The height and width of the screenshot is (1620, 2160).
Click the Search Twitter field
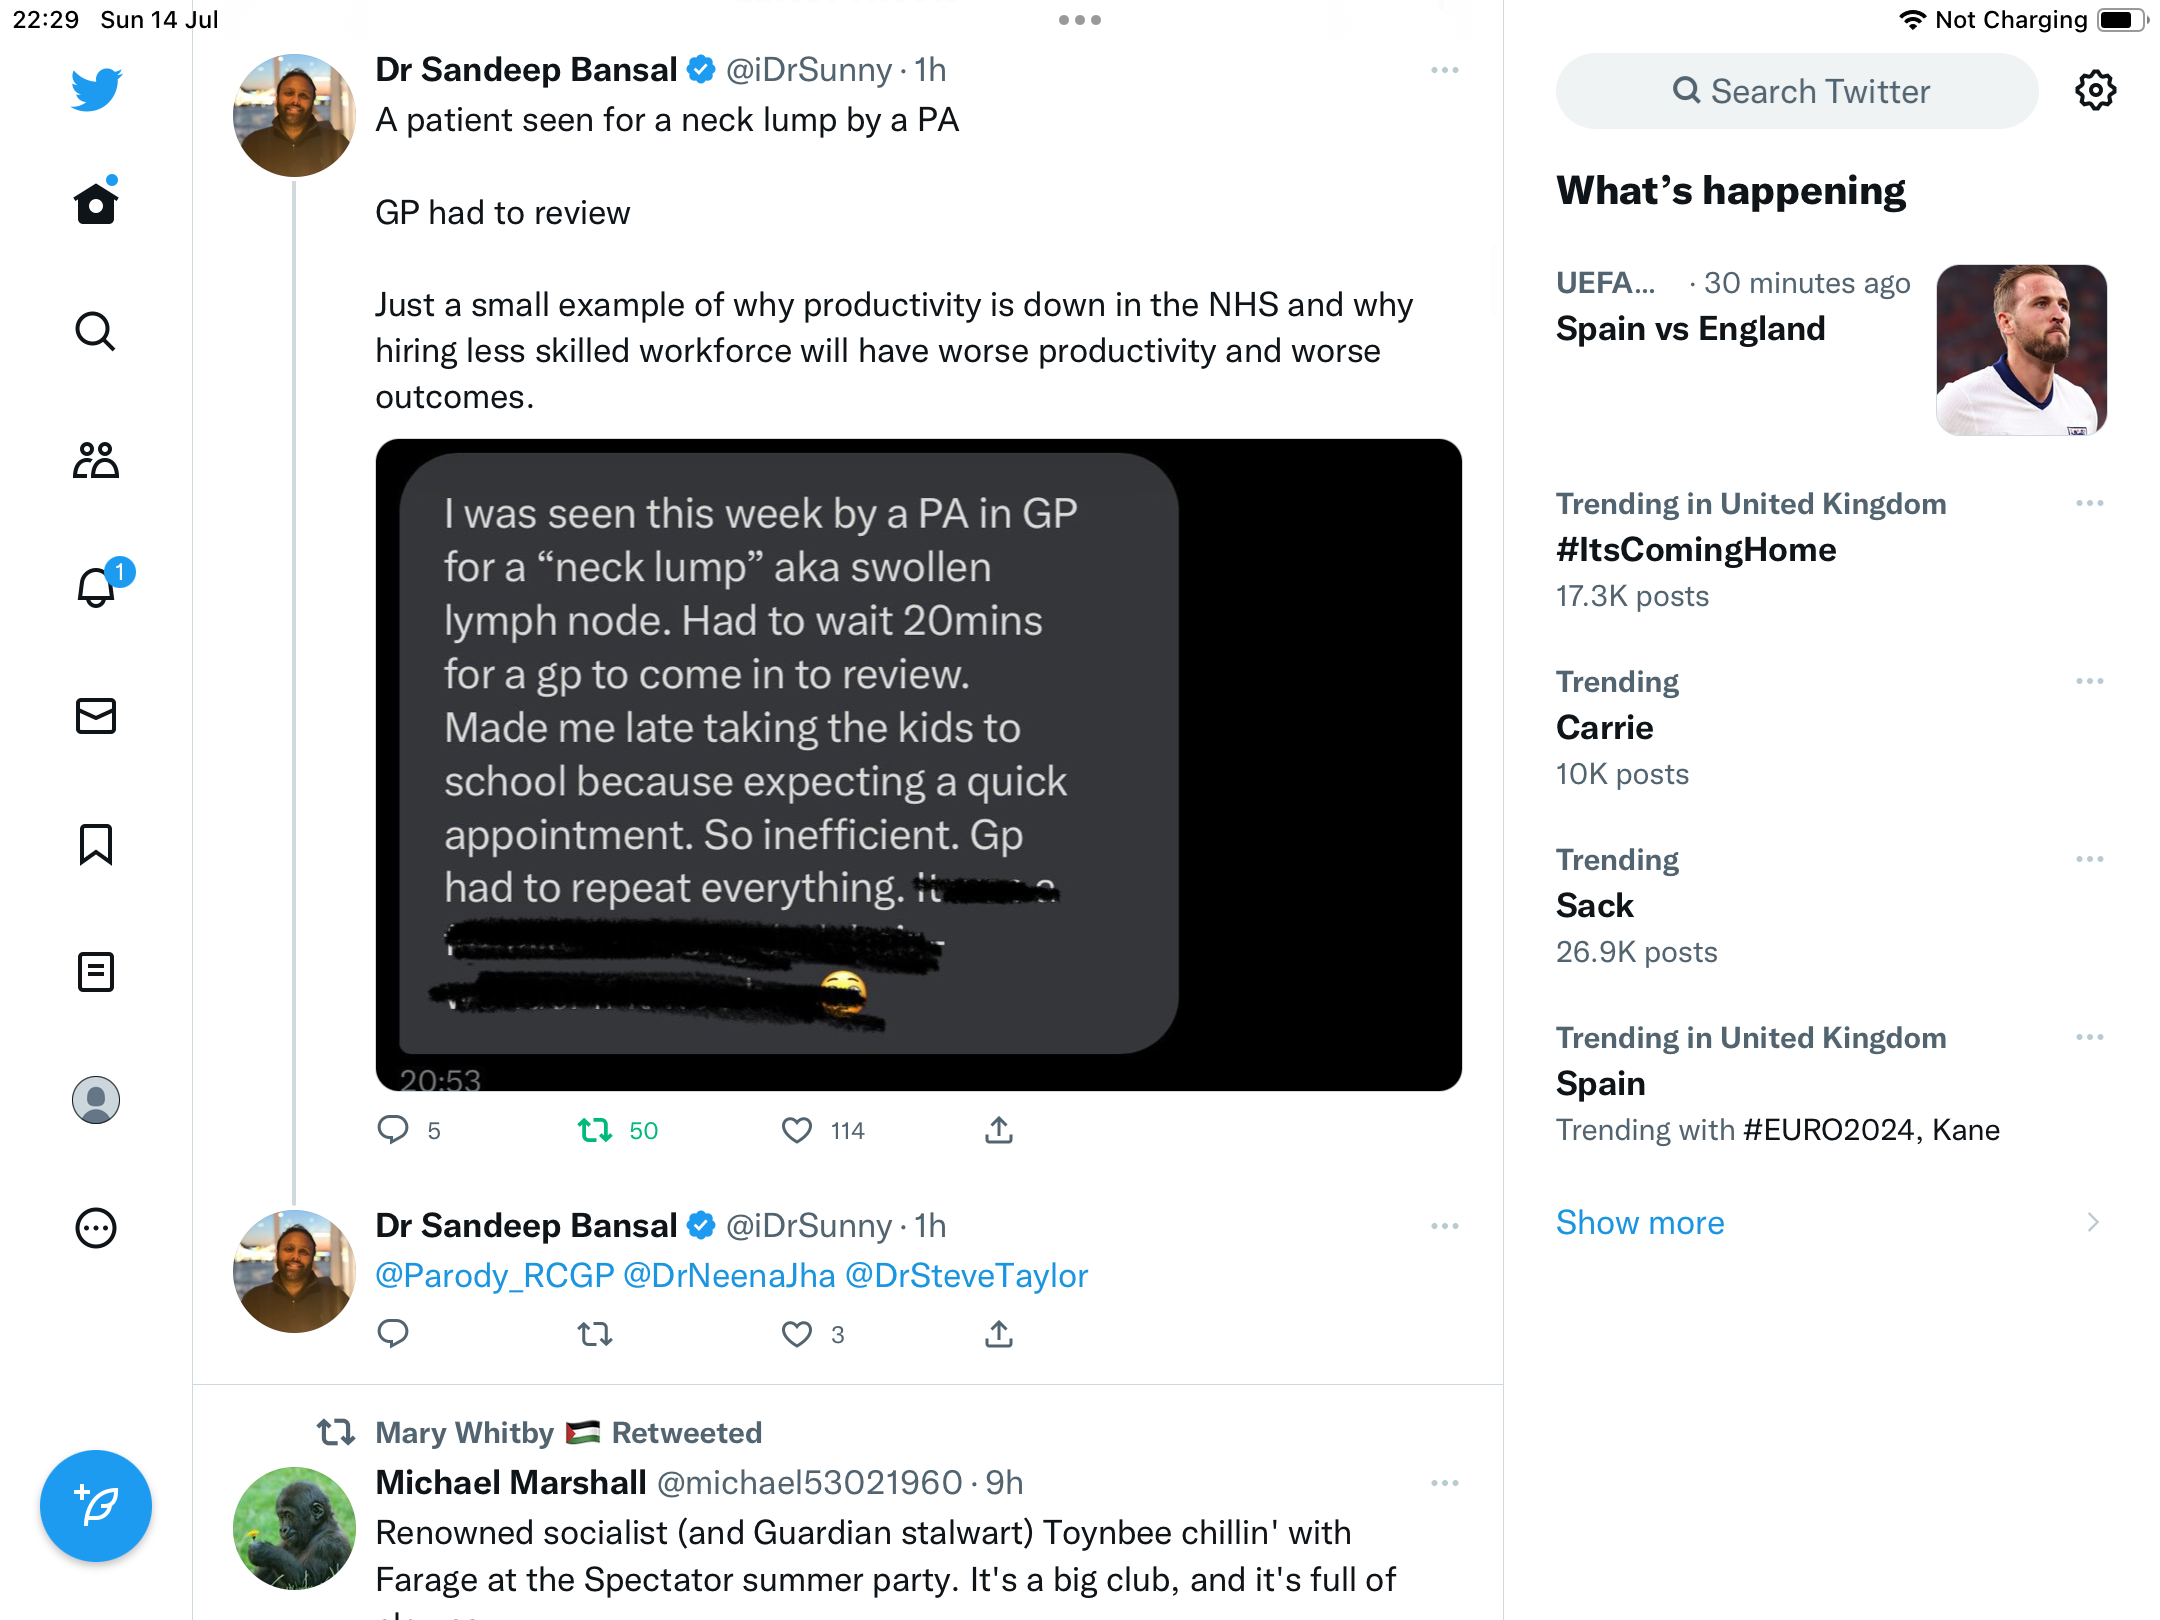pos(1798,91)
